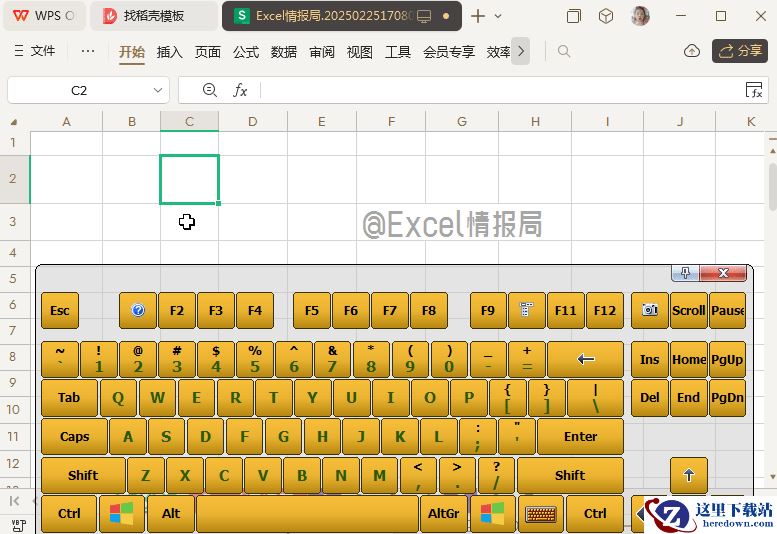Select column A header
This screenshot has height=534, width=777.
(66, 121)
